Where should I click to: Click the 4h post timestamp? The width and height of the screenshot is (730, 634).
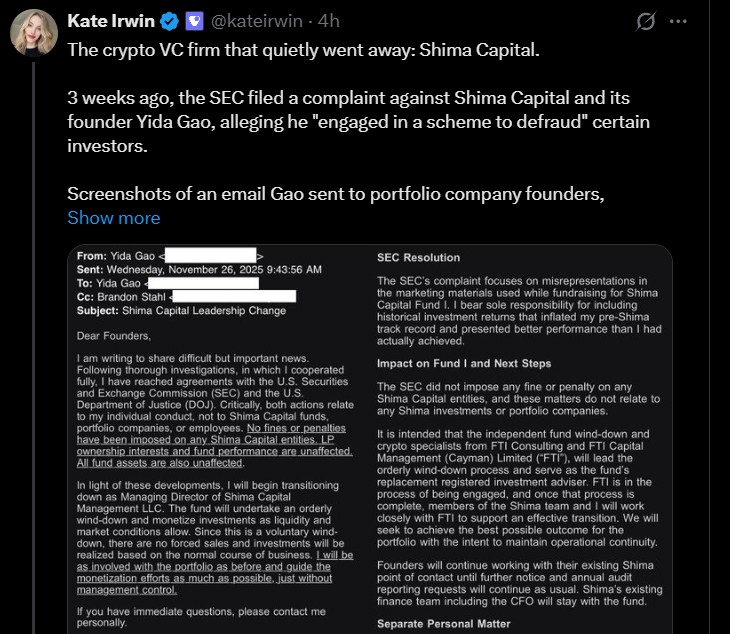328,21
